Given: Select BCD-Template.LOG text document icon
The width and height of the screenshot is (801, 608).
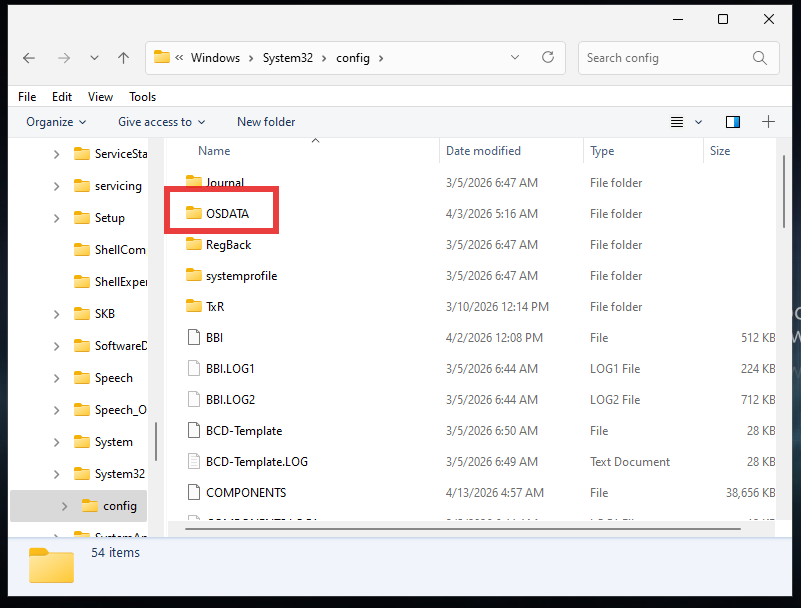Looking at the screenshot, I should [194, 461].
